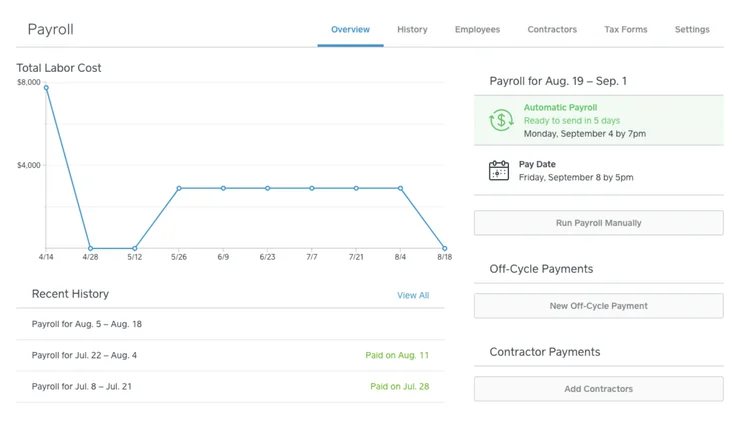
Task: Click 'Monday, September 4 by 7pm' text
Action: click(x=585, y=134)
